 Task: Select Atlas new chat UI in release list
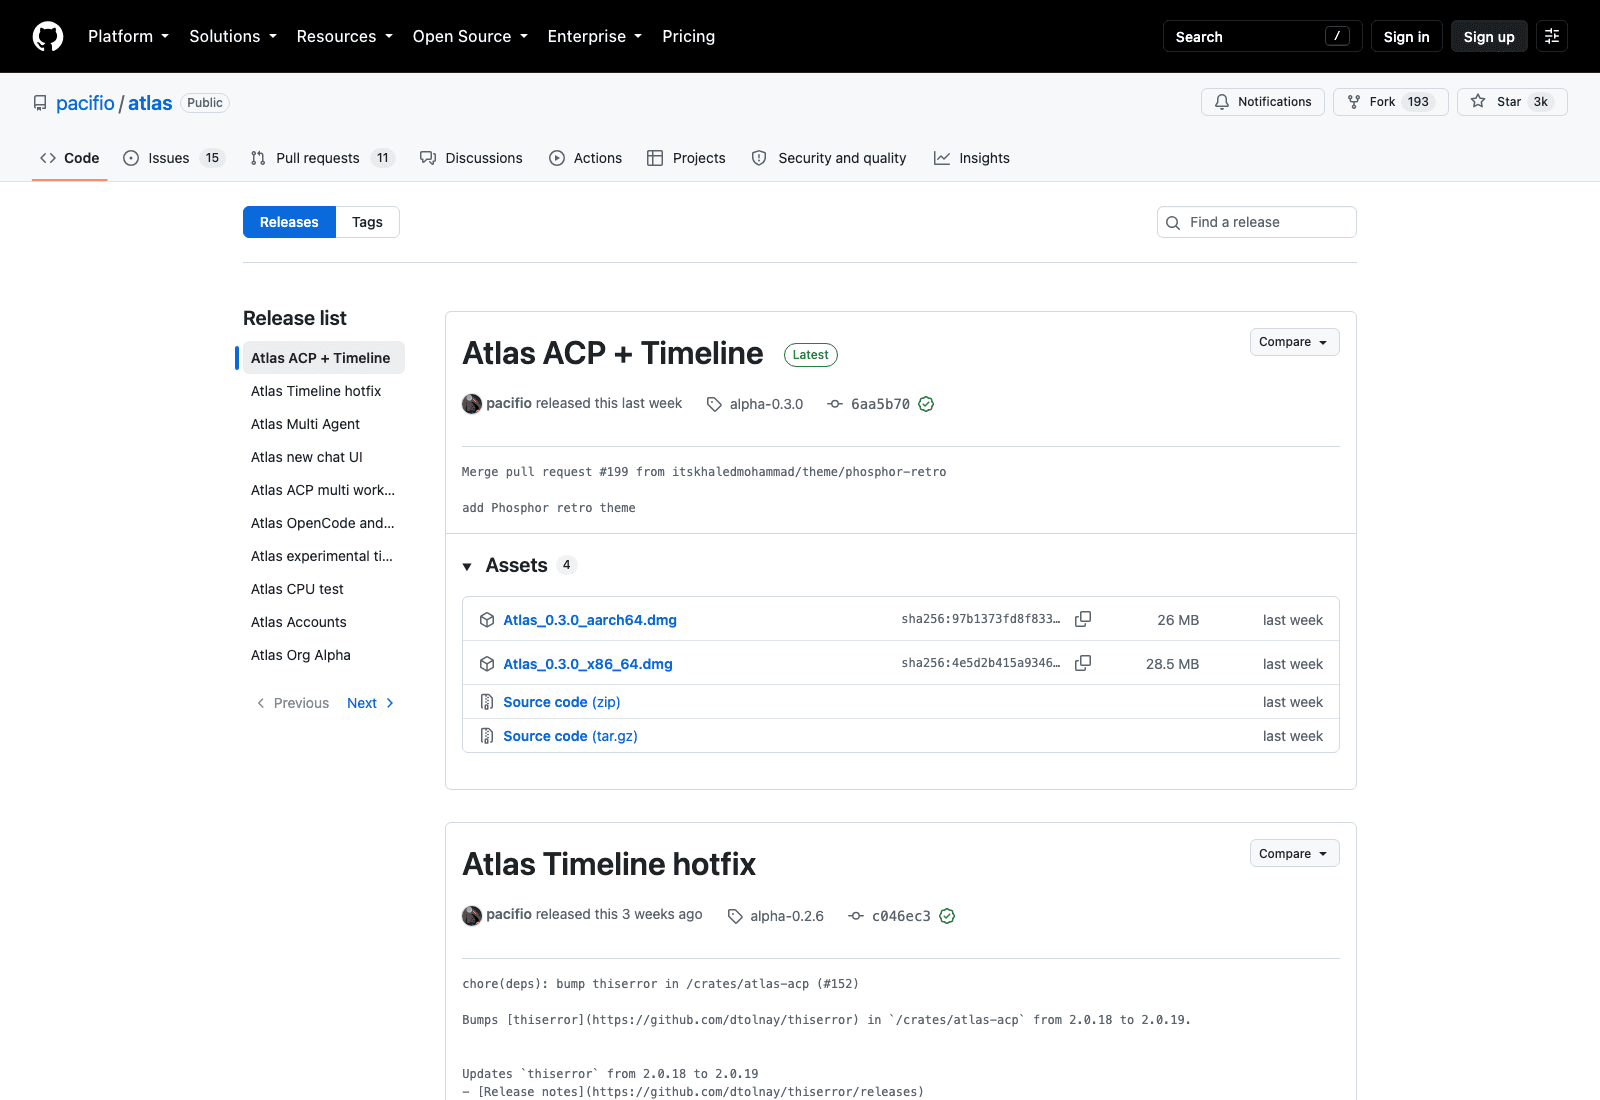click(x=324, y=457)
